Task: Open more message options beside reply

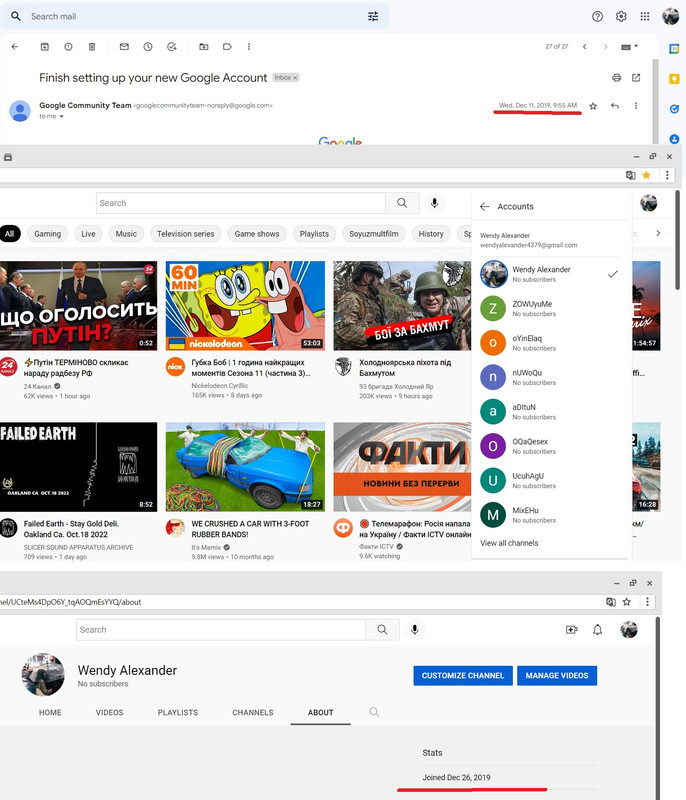Action: point(636,106)
